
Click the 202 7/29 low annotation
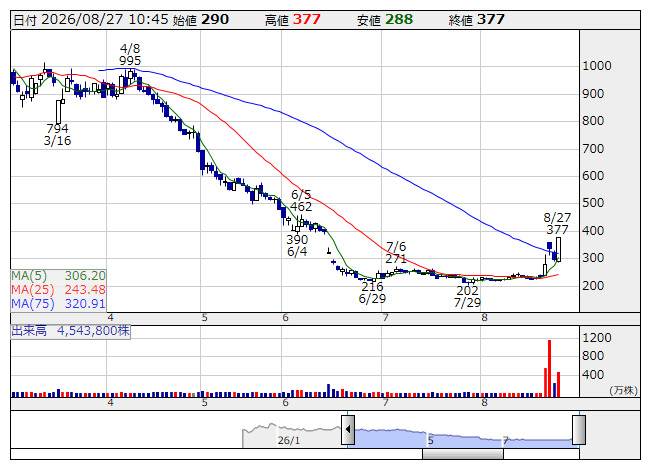pyautogui.click(x=467, y=296)
